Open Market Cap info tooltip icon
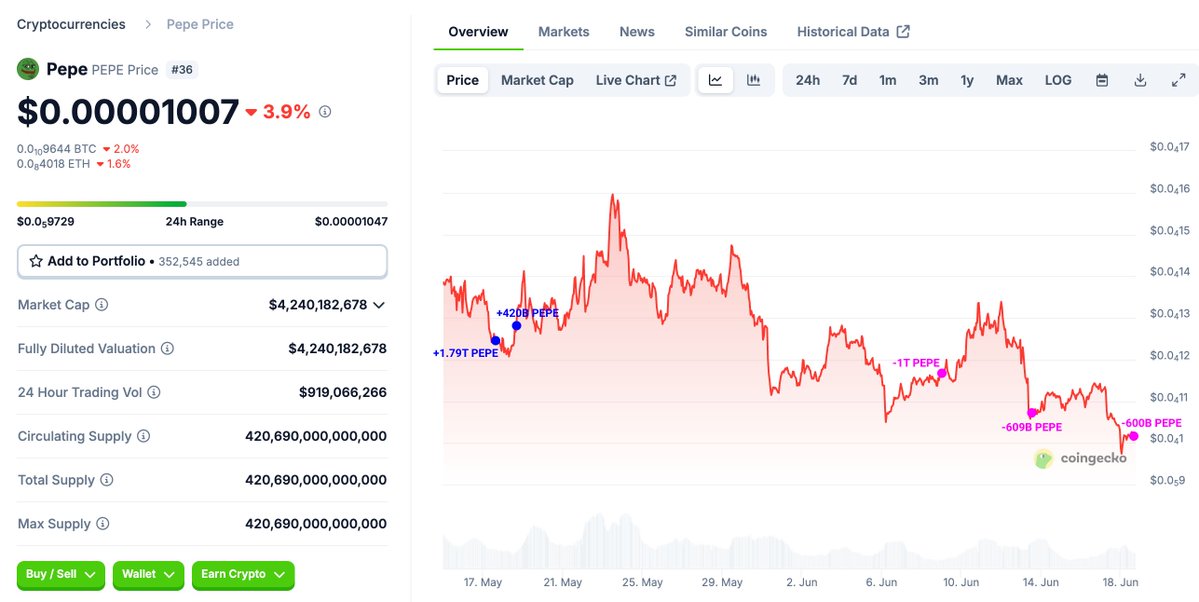Screen dimensions: 1199x602 coord(101,304)
